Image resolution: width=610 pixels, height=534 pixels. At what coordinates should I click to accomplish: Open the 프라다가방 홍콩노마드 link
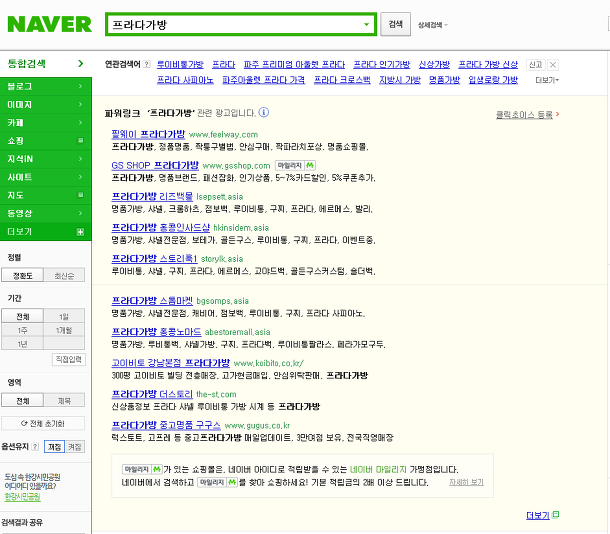156,332
